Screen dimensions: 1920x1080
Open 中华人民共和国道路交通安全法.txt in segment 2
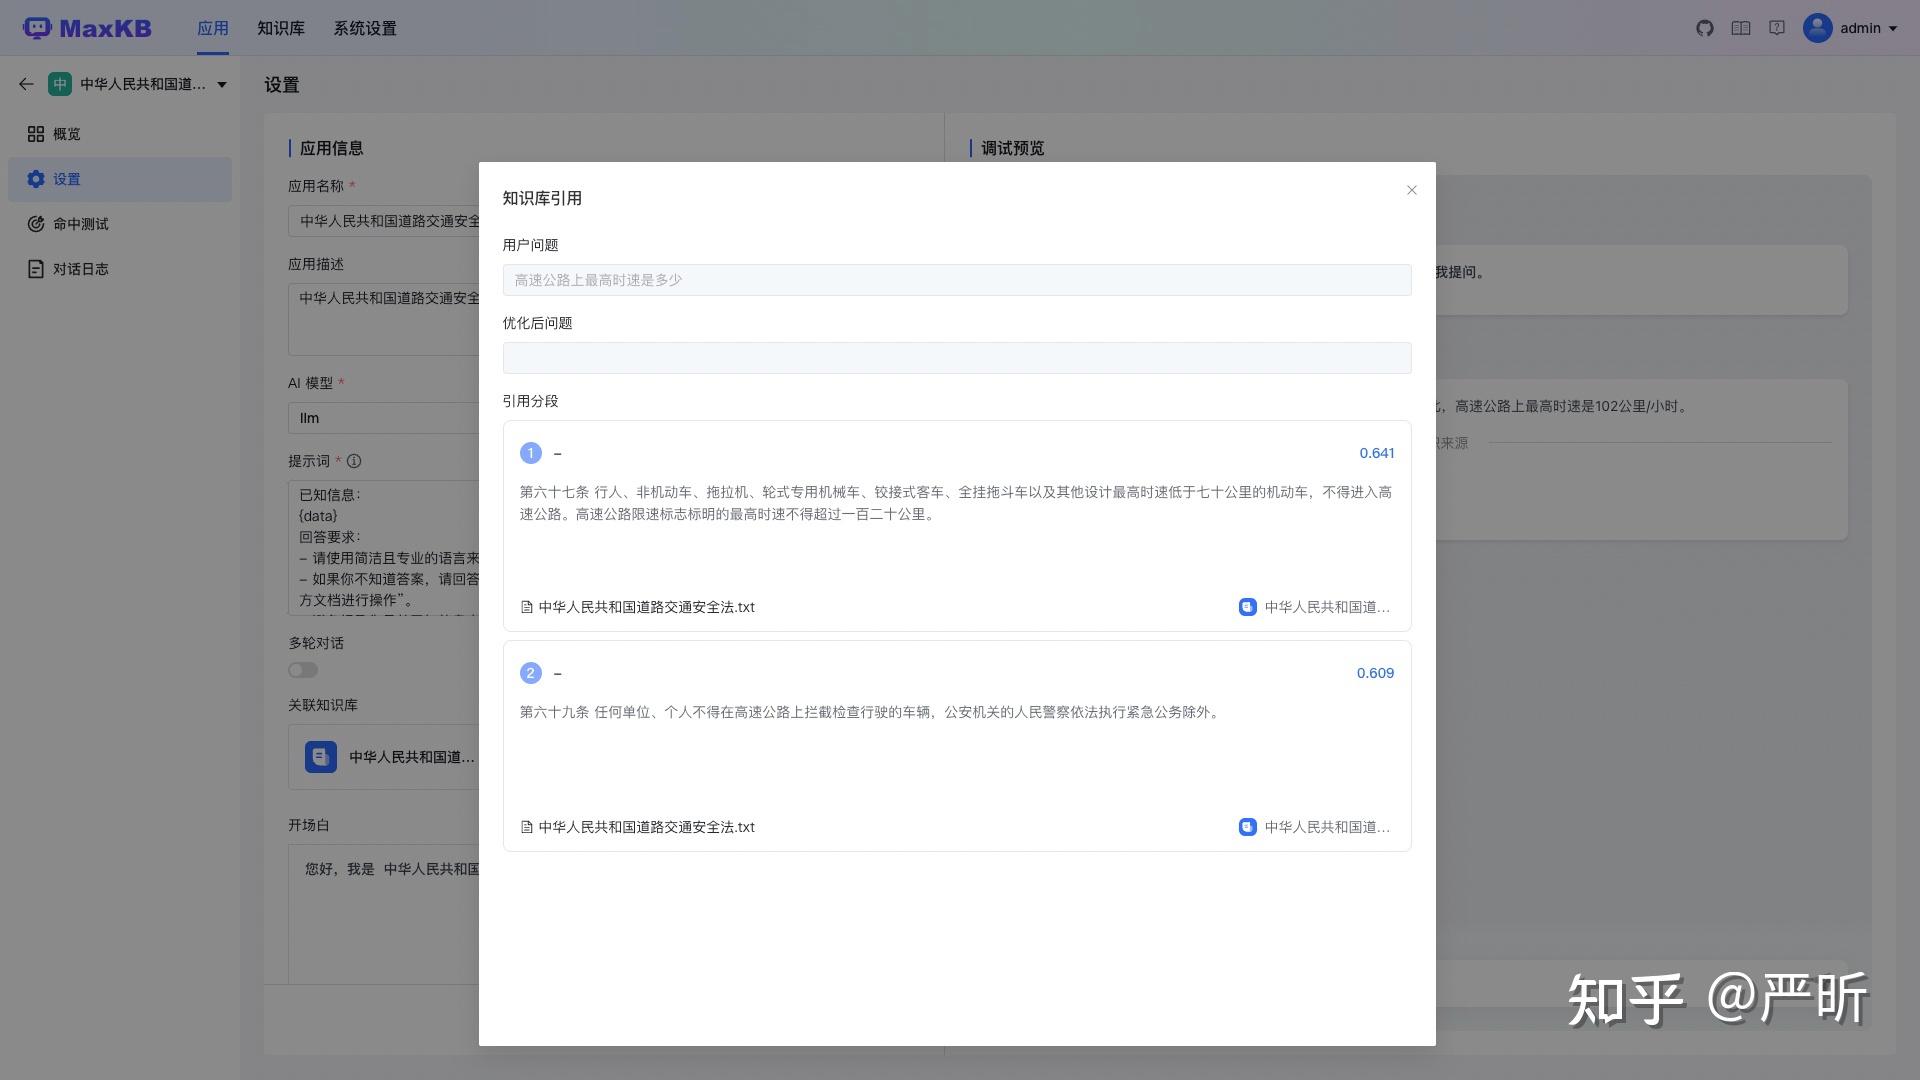point(646,827)
